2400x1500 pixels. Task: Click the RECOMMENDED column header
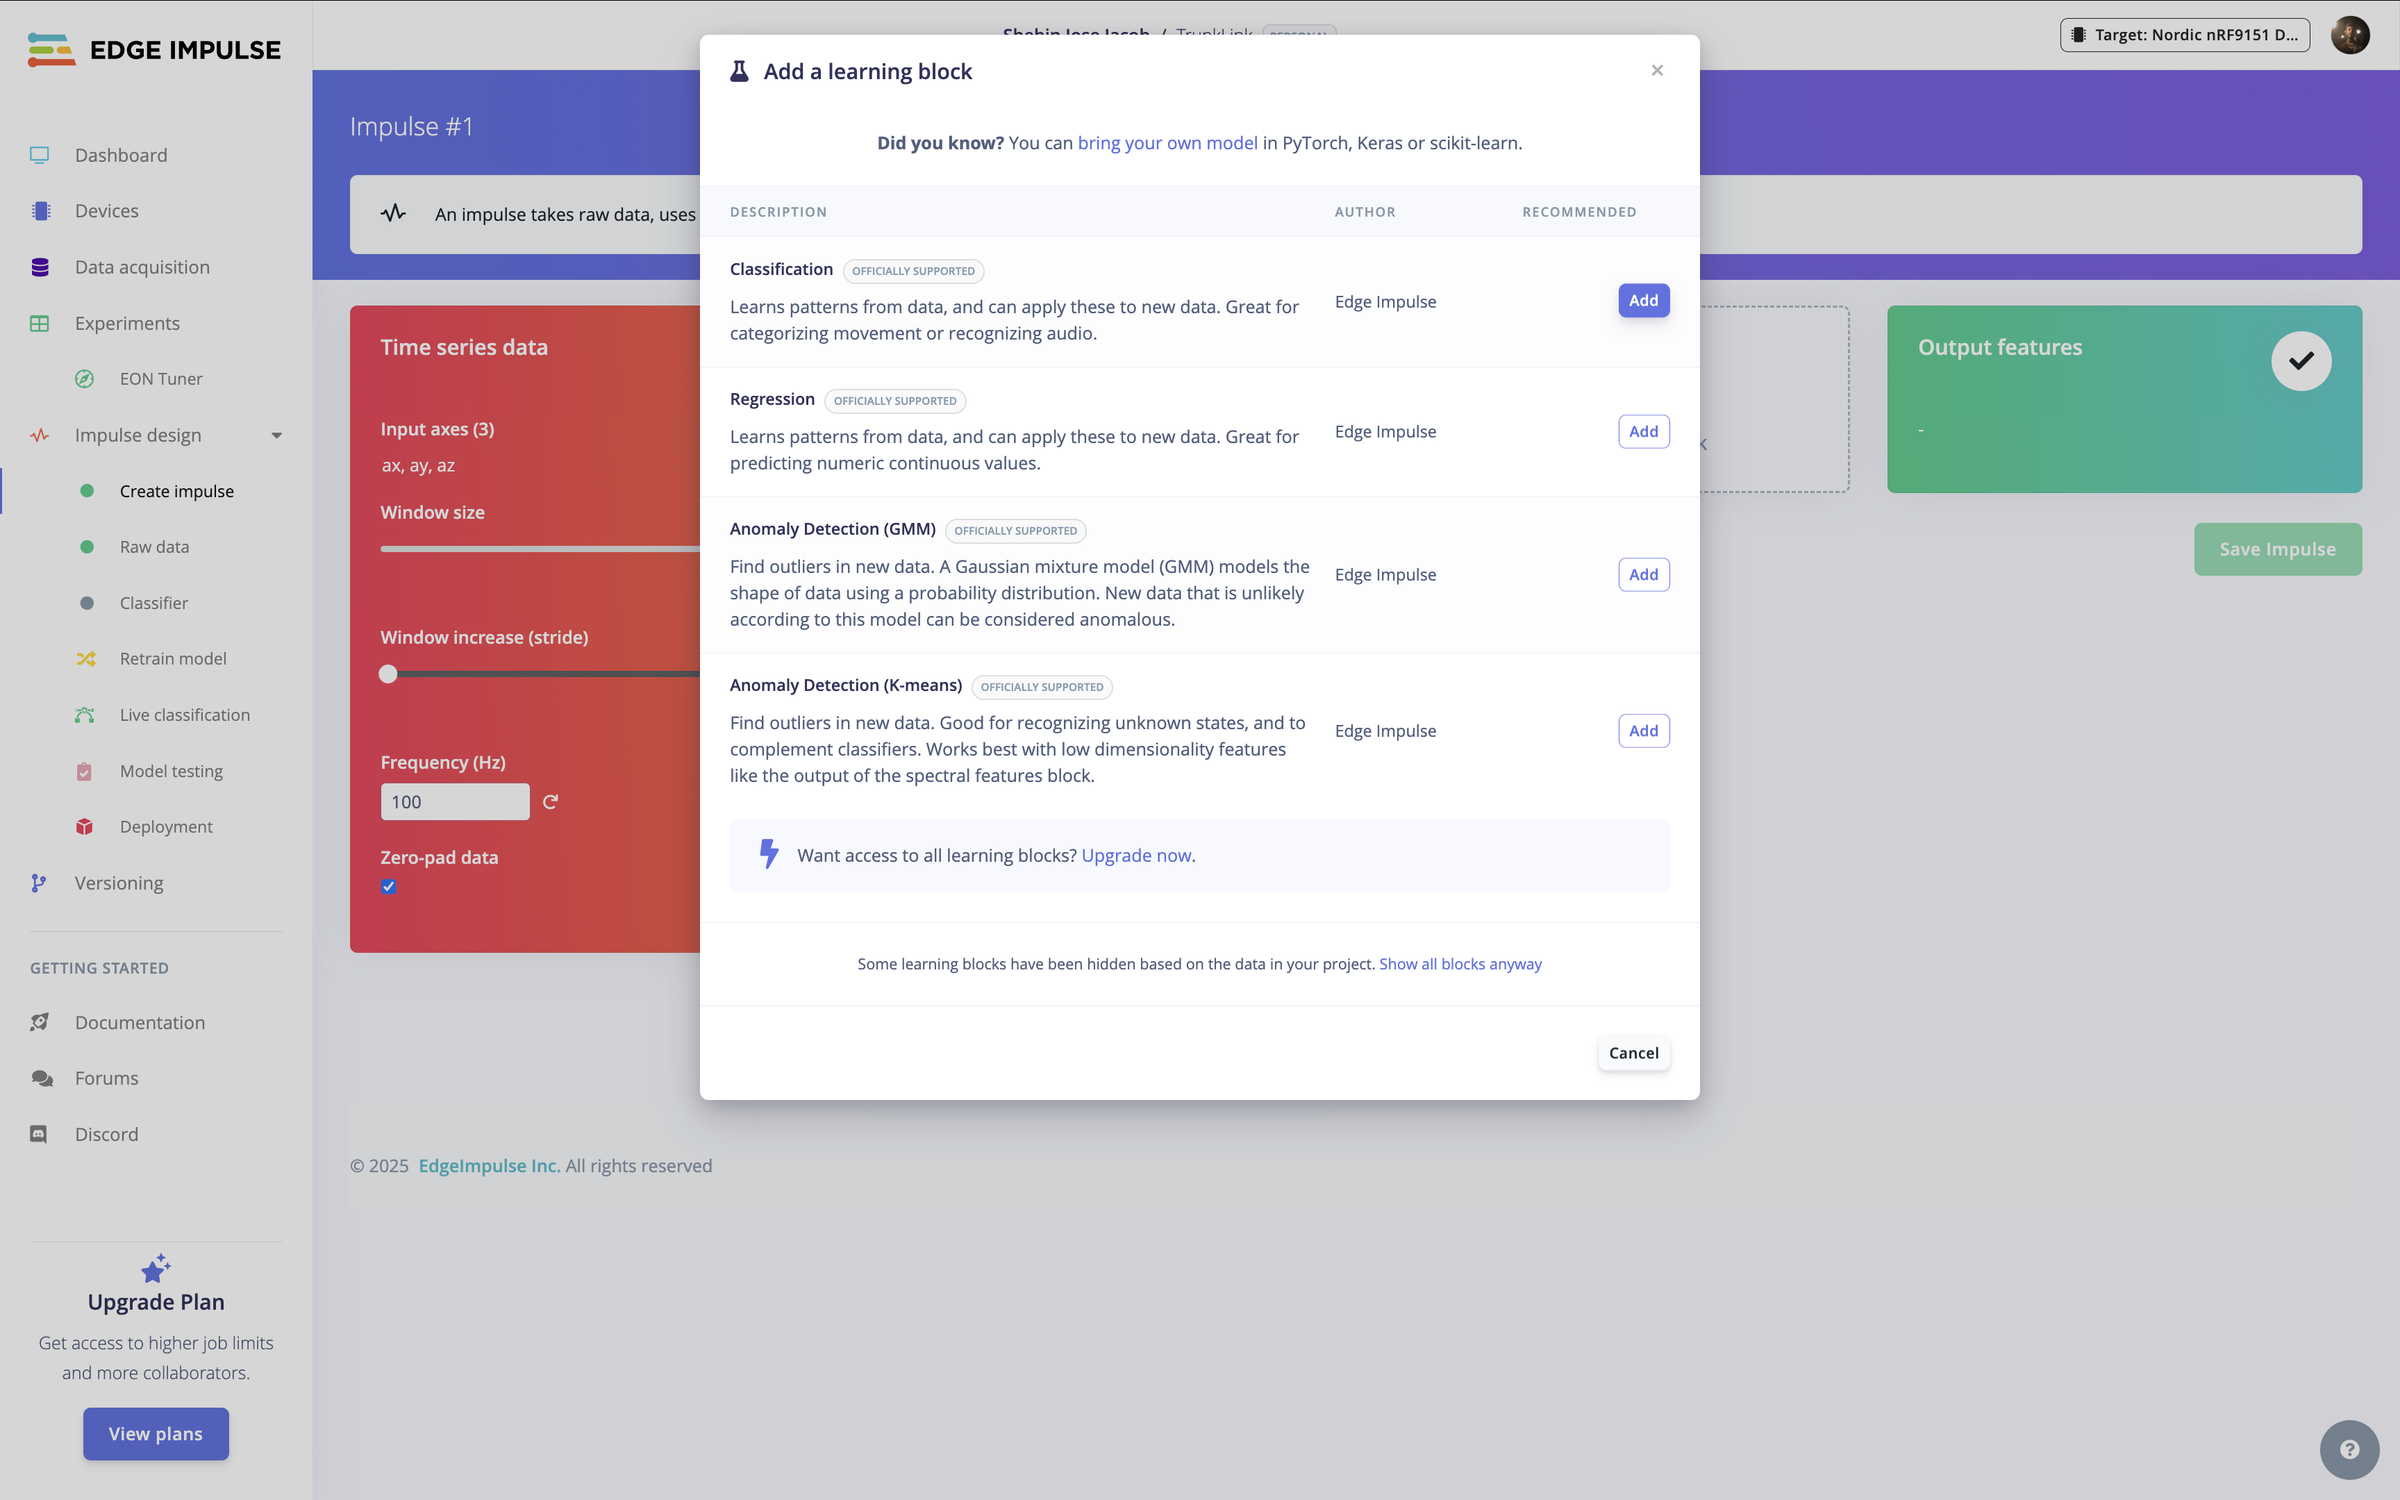coord(1579,212)
